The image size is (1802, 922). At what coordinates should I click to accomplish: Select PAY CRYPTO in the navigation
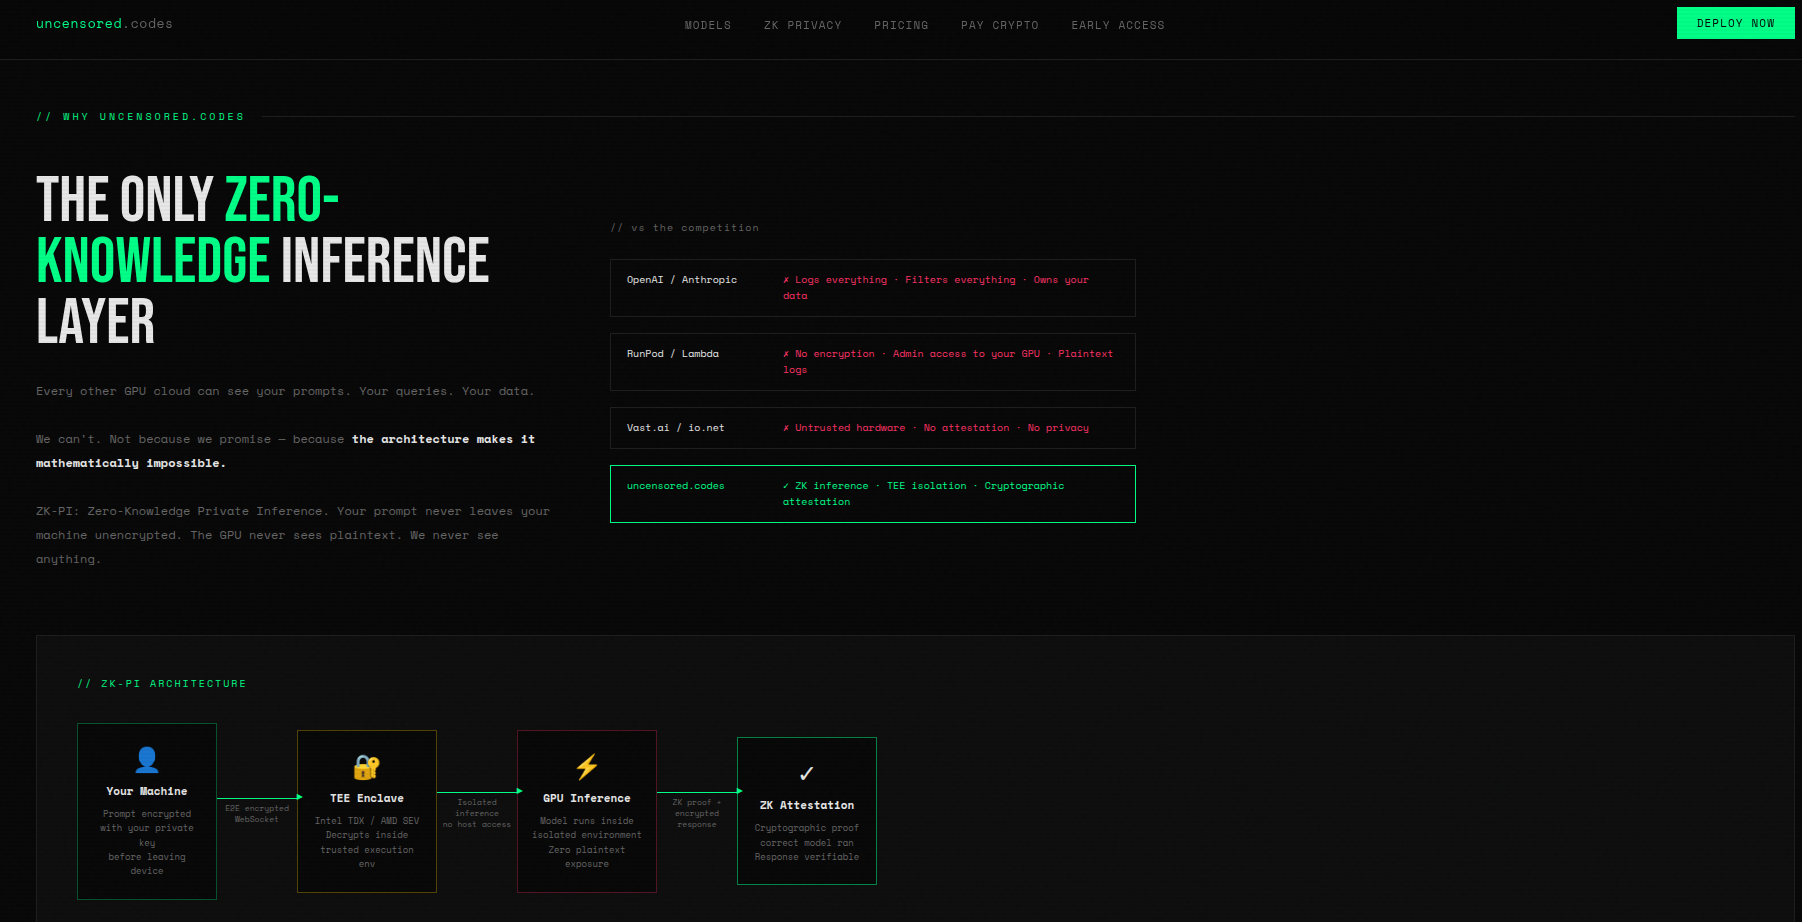click(1000, 25)
